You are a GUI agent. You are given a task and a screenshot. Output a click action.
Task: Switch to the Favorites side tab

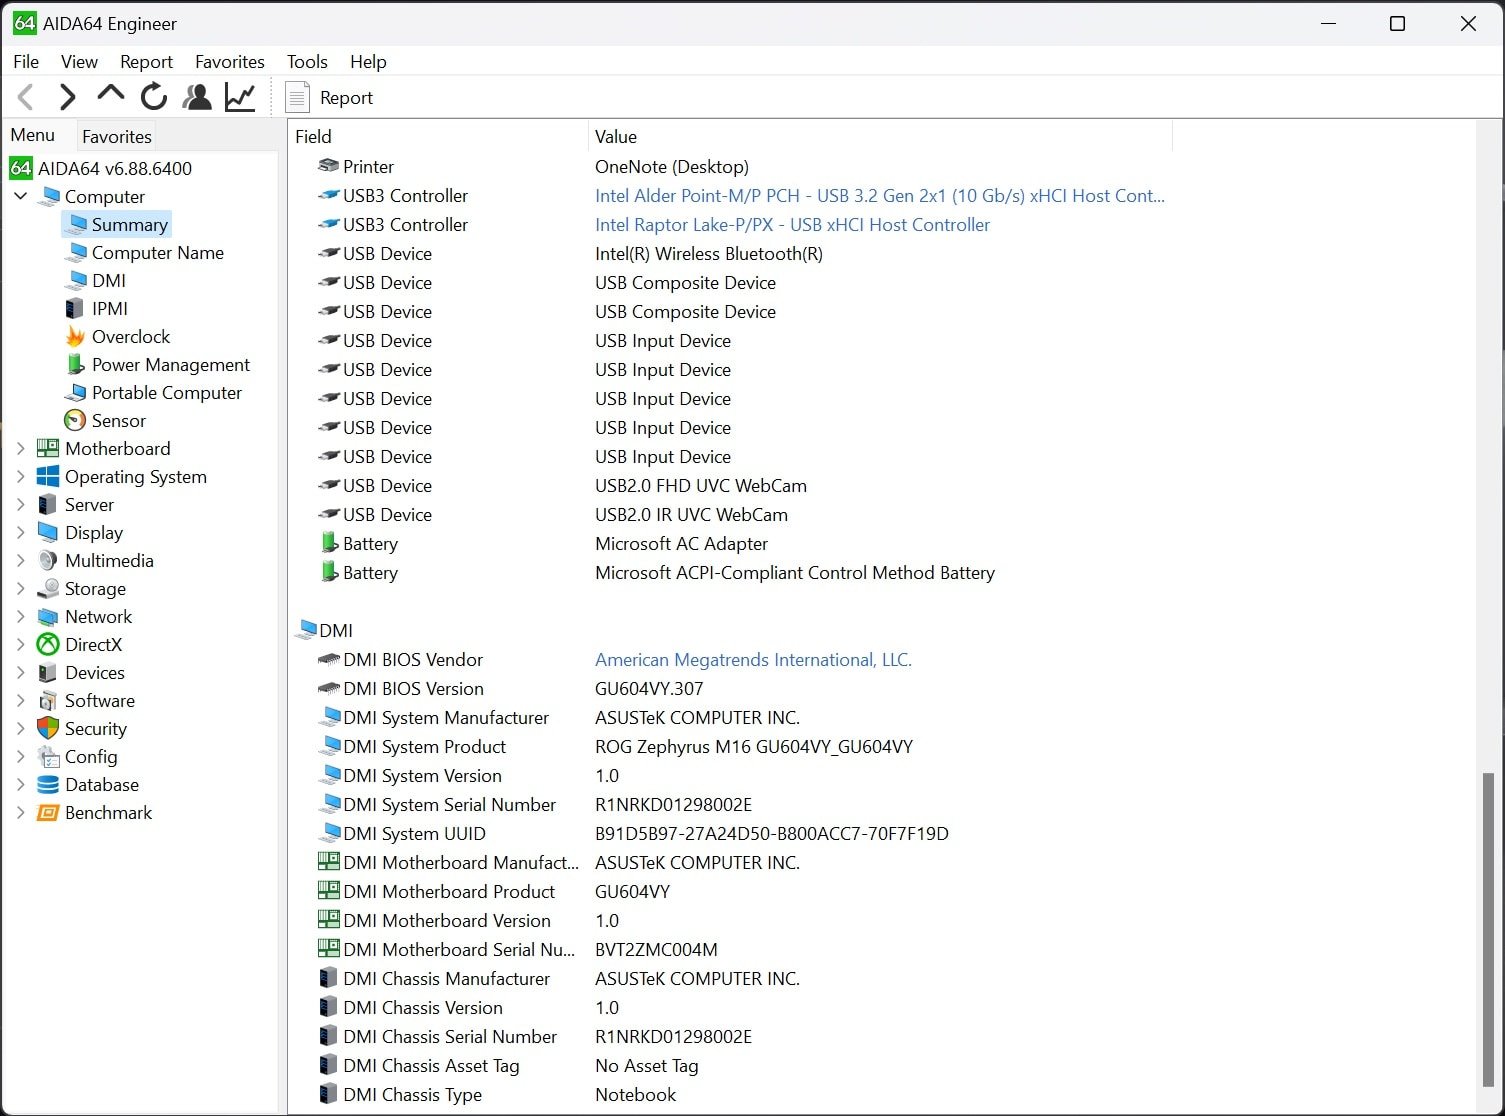pos(117,136)
